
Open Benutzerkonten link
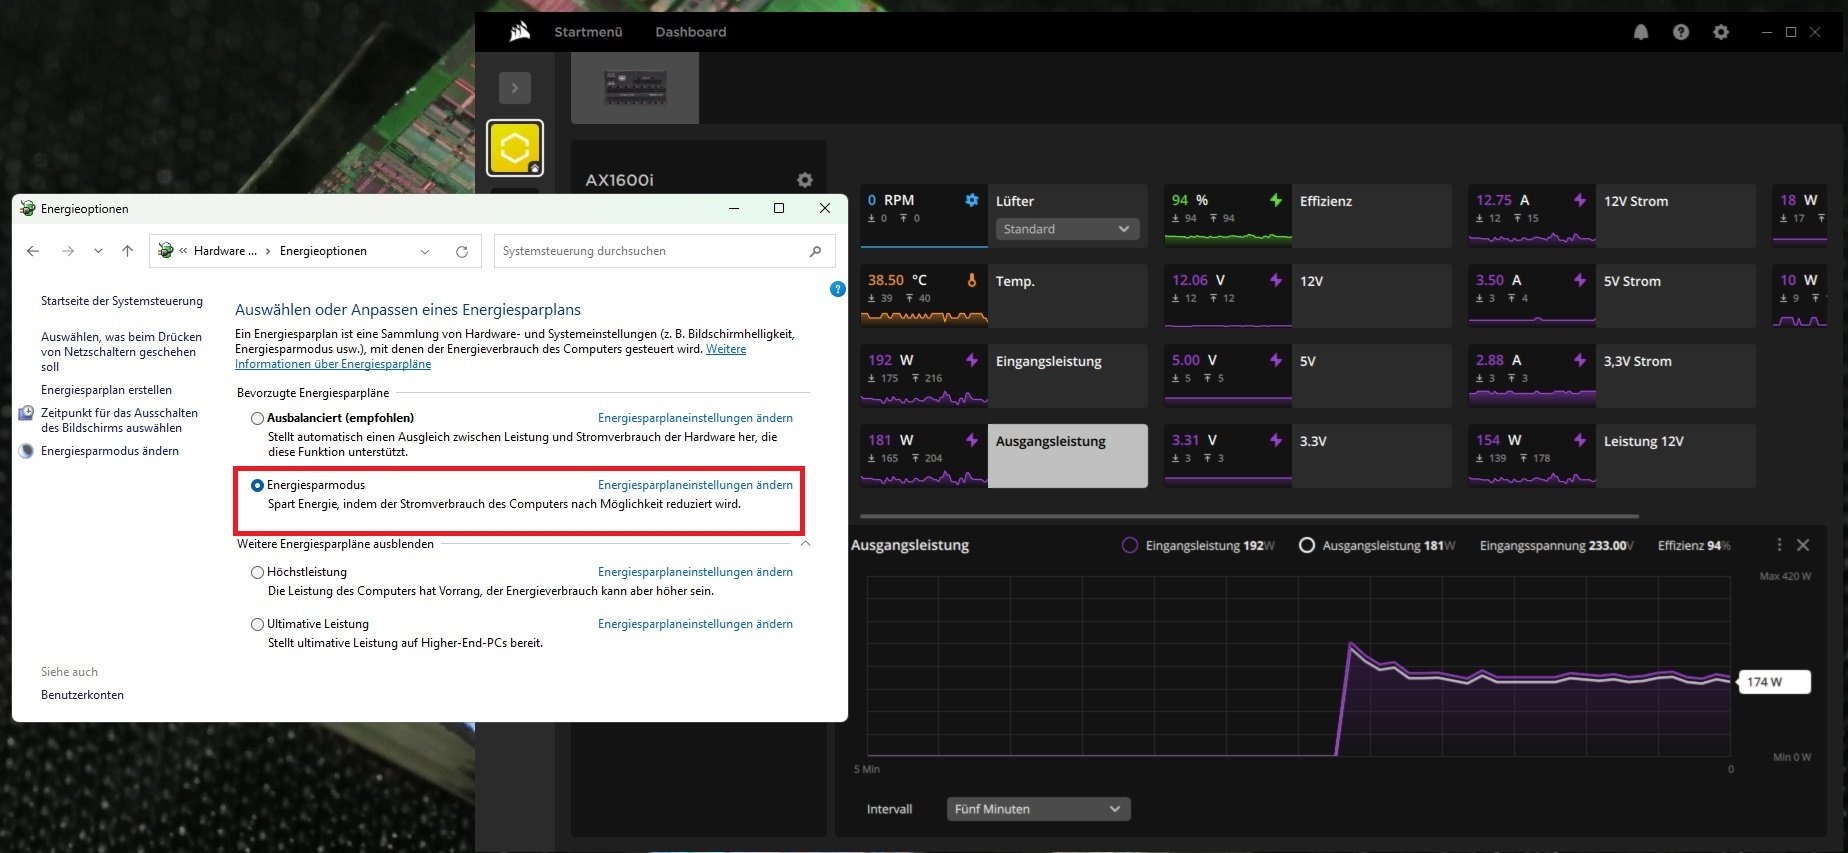[x=82, y=695]
